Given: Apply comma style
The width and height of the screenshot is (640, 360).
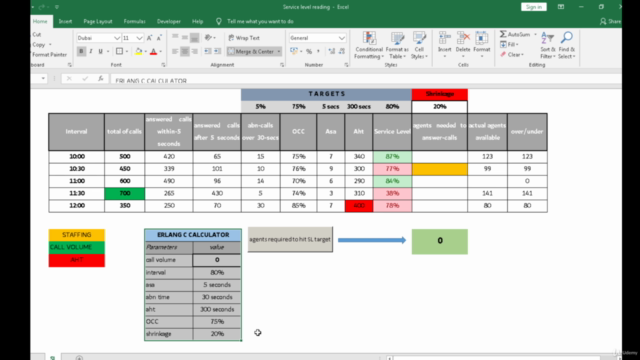Looking at the screenshot, I should (x=318, y=51).
